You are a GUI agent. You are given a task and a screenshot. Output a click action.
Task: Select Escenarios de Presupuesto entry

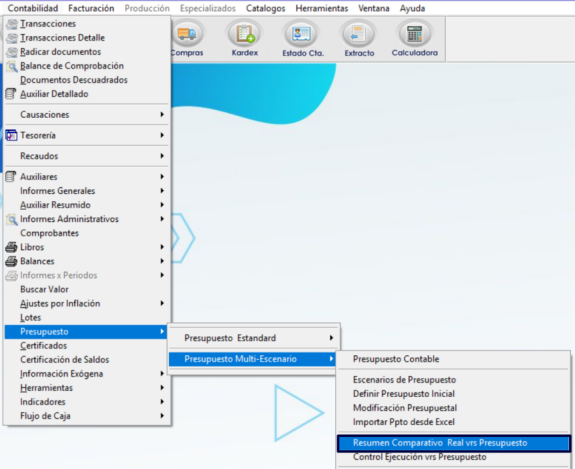(x=404, y=380)
